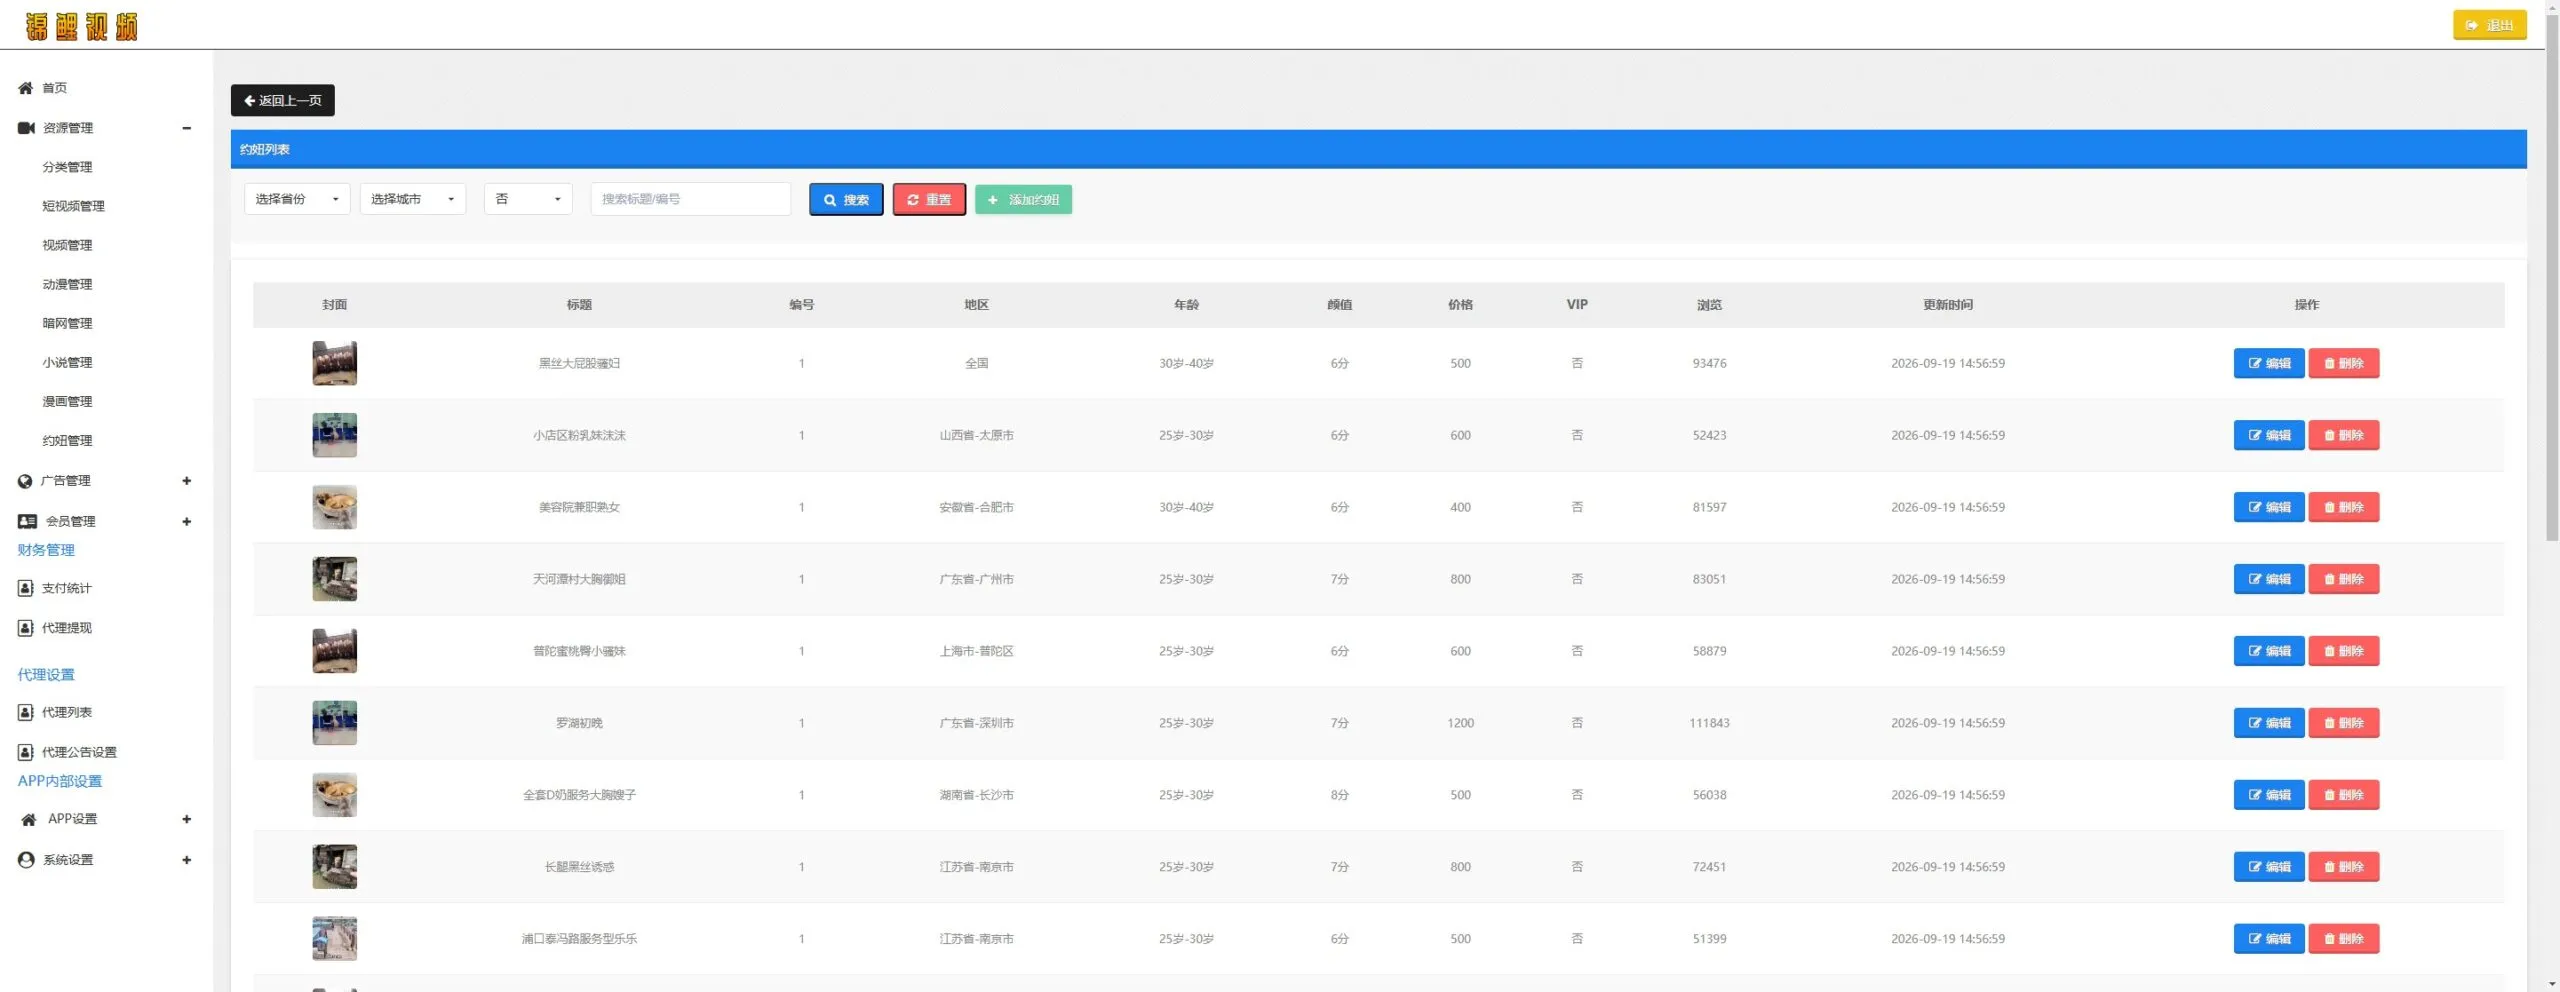
Task: Collapse the 资源管理 menu with the minus sign
Action: tap(187, 128)
